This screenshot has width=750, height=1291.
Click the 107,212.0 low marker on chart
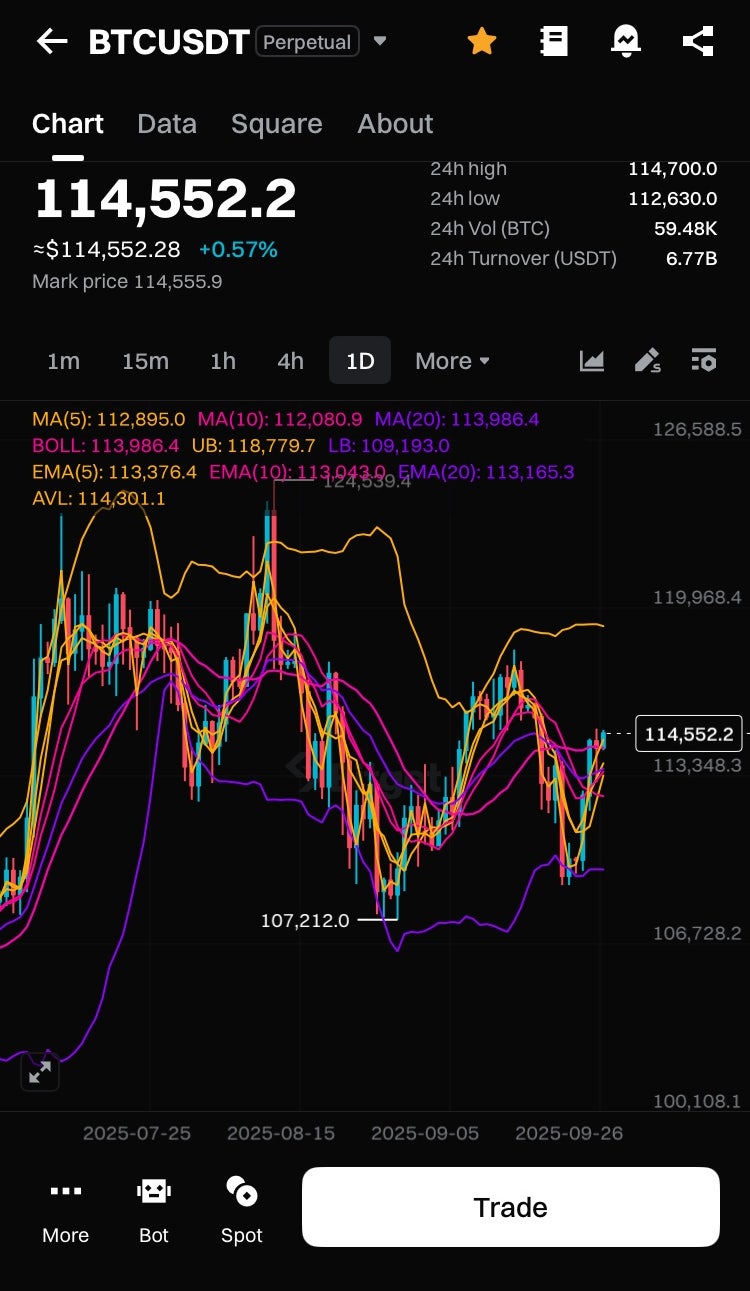(x=305, y=920)
